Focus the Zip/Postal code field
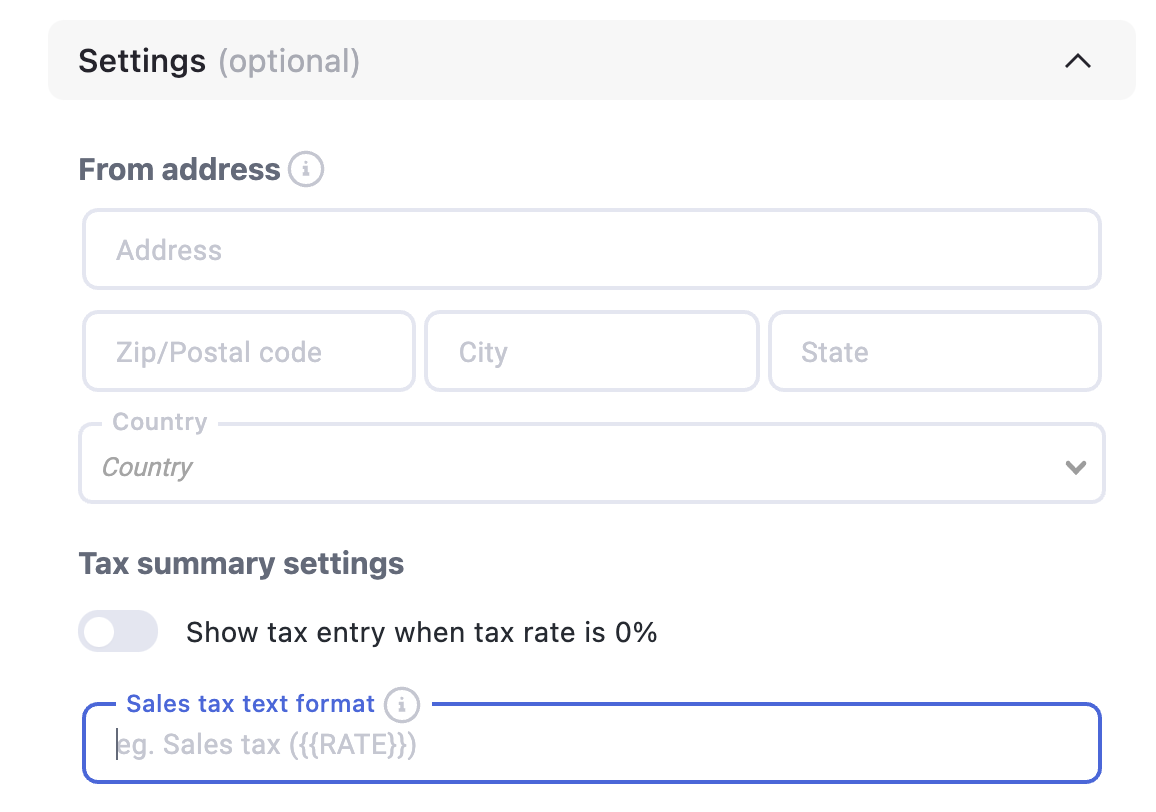Viewport: 1156px width, 812px height. pos(248,351)
